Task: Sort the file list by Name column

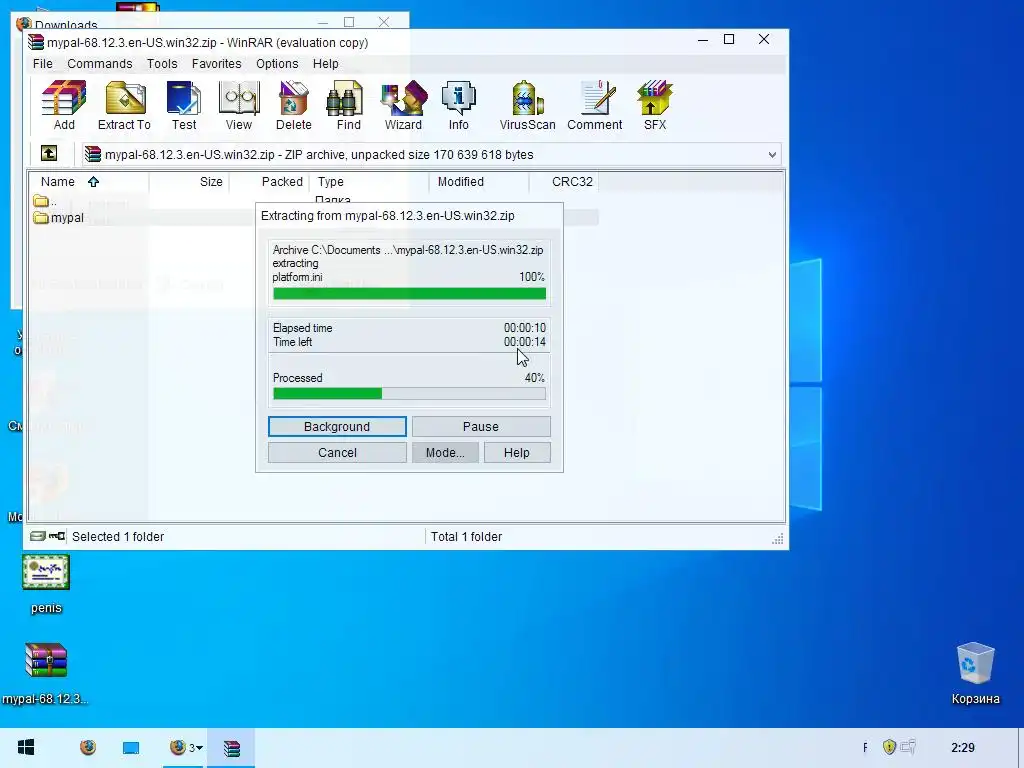Action: (x=91, y=182)
